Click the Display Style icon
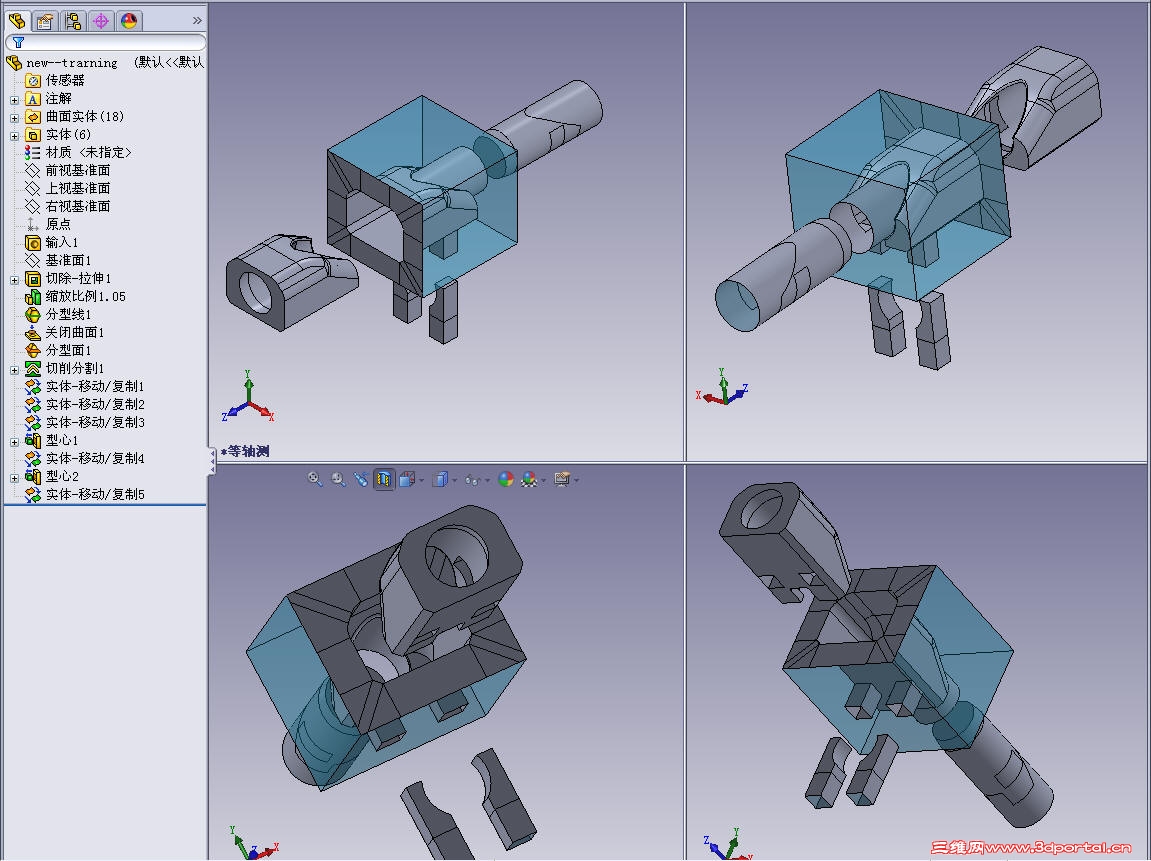Image resolution: width=1151 pixels, height=861 pixels. pyautogui.click(x=440, y=479)
